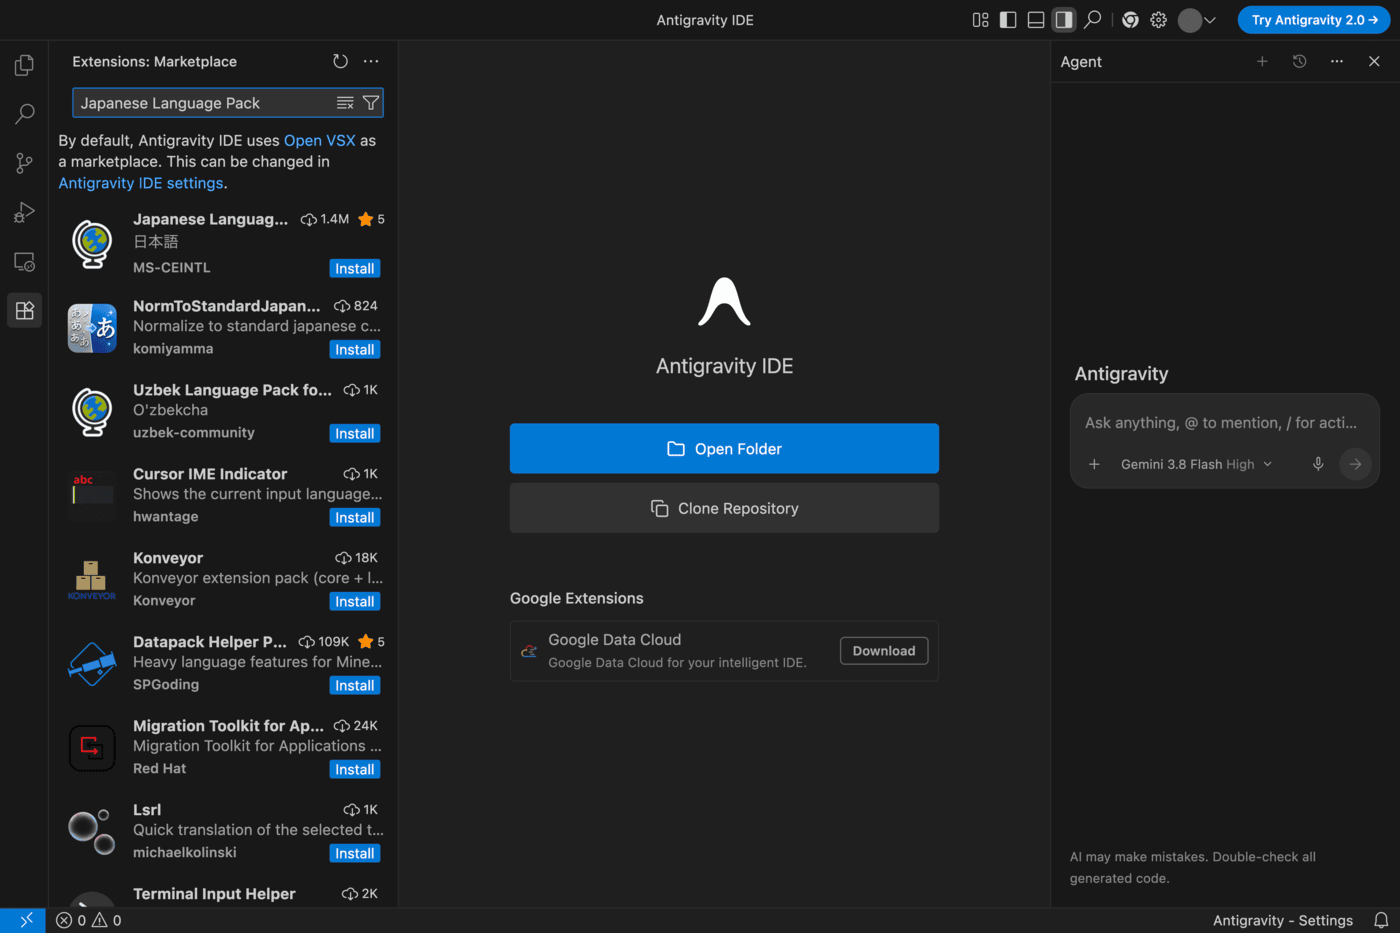The width and height of the screenshot is (1400, 933).
Task: Activate the microphone voice input
Action: pyautogui.click(x=1318, y=464)
